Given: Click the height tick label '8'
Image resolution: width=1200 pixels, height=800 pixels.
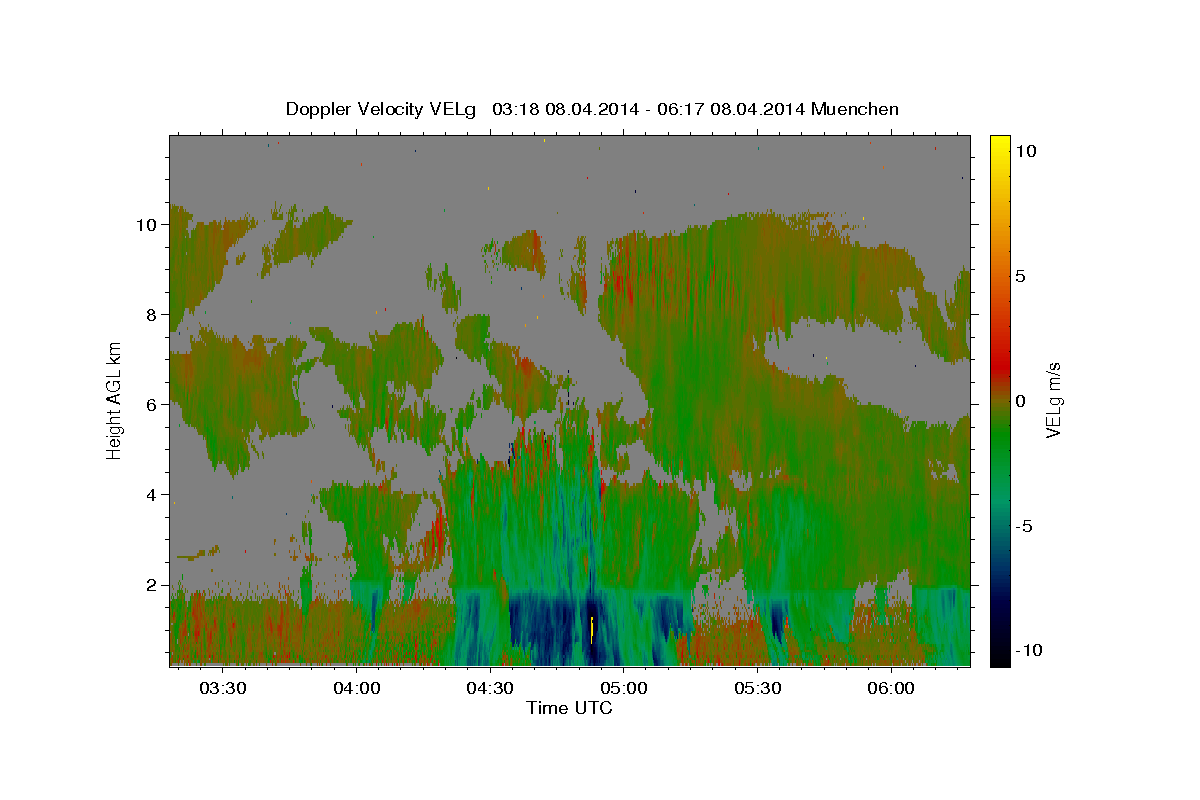Looking at the screenshot, I should pyautogui.click(x=153, y=315).
